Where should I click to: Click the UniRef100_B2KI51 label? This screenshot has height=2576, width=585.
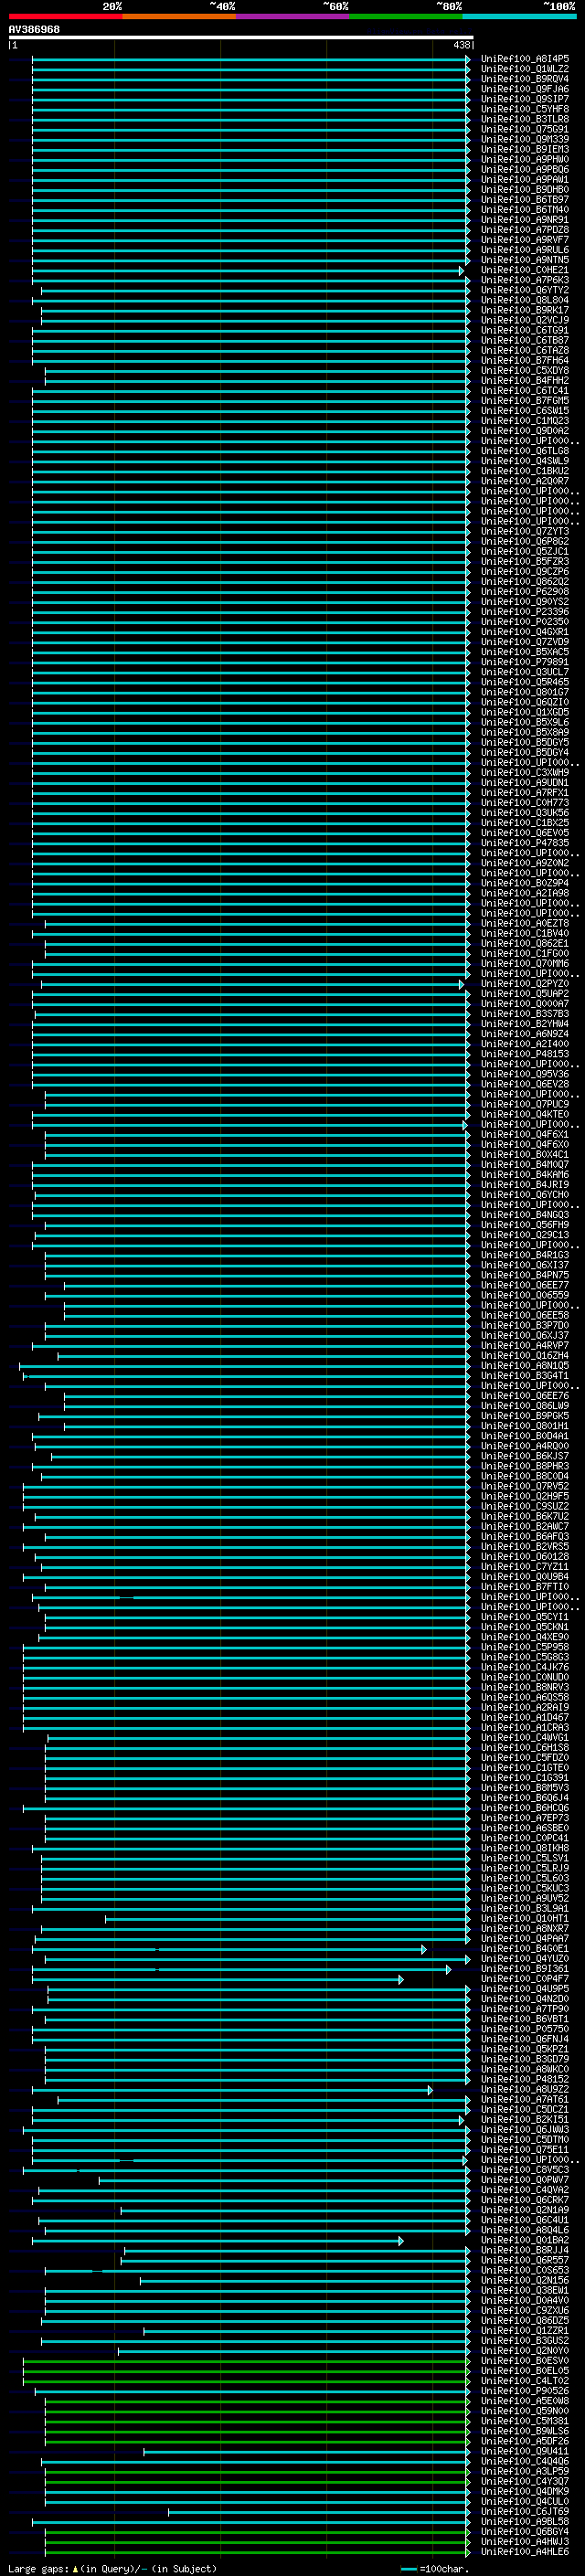click(524, 2119)
